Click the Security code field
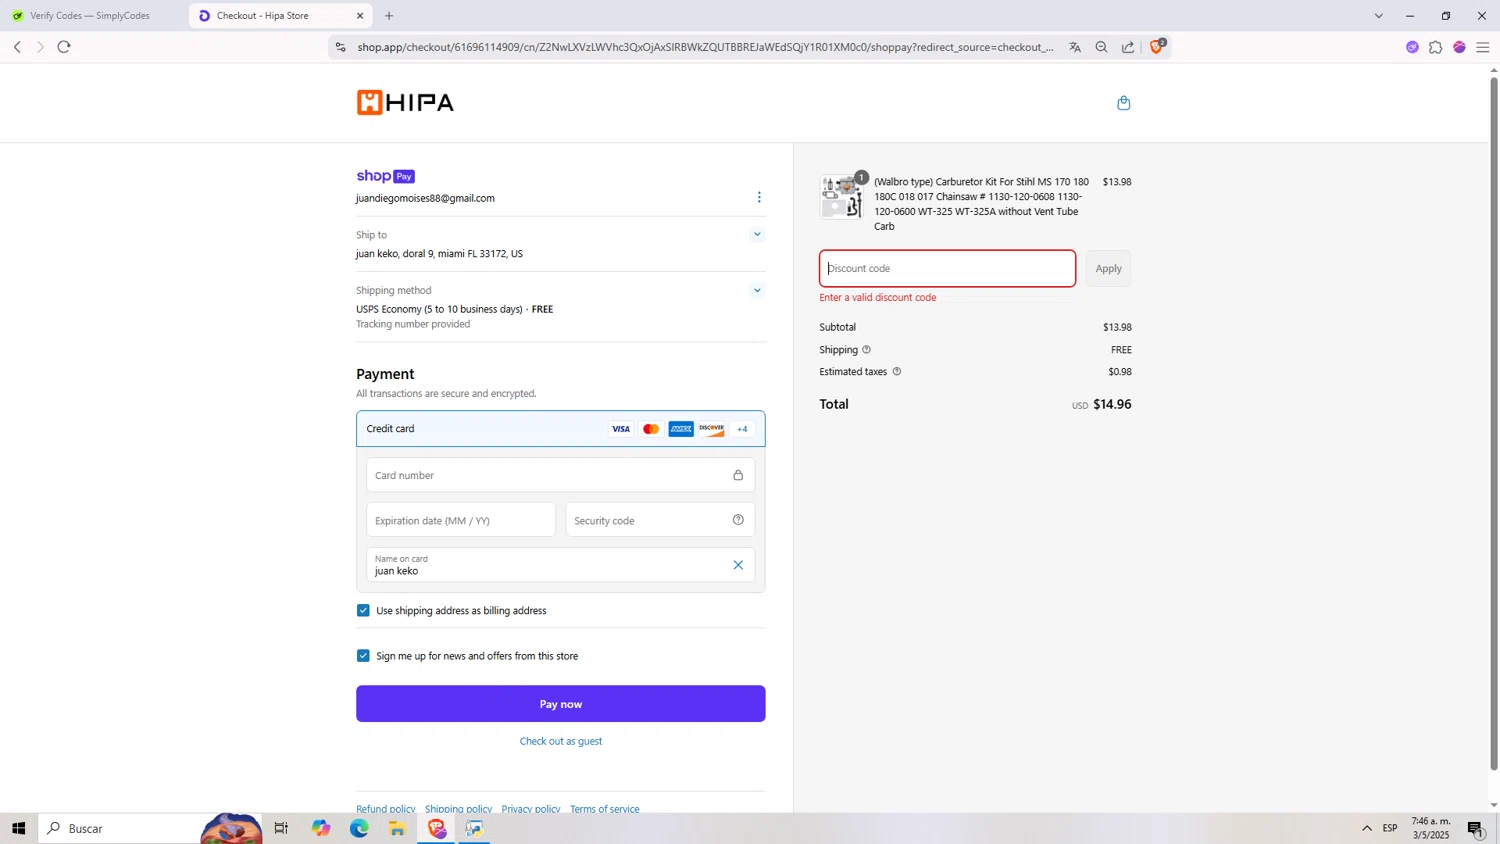The width and height of the screenshot is (1500, 844). [660, 520]
